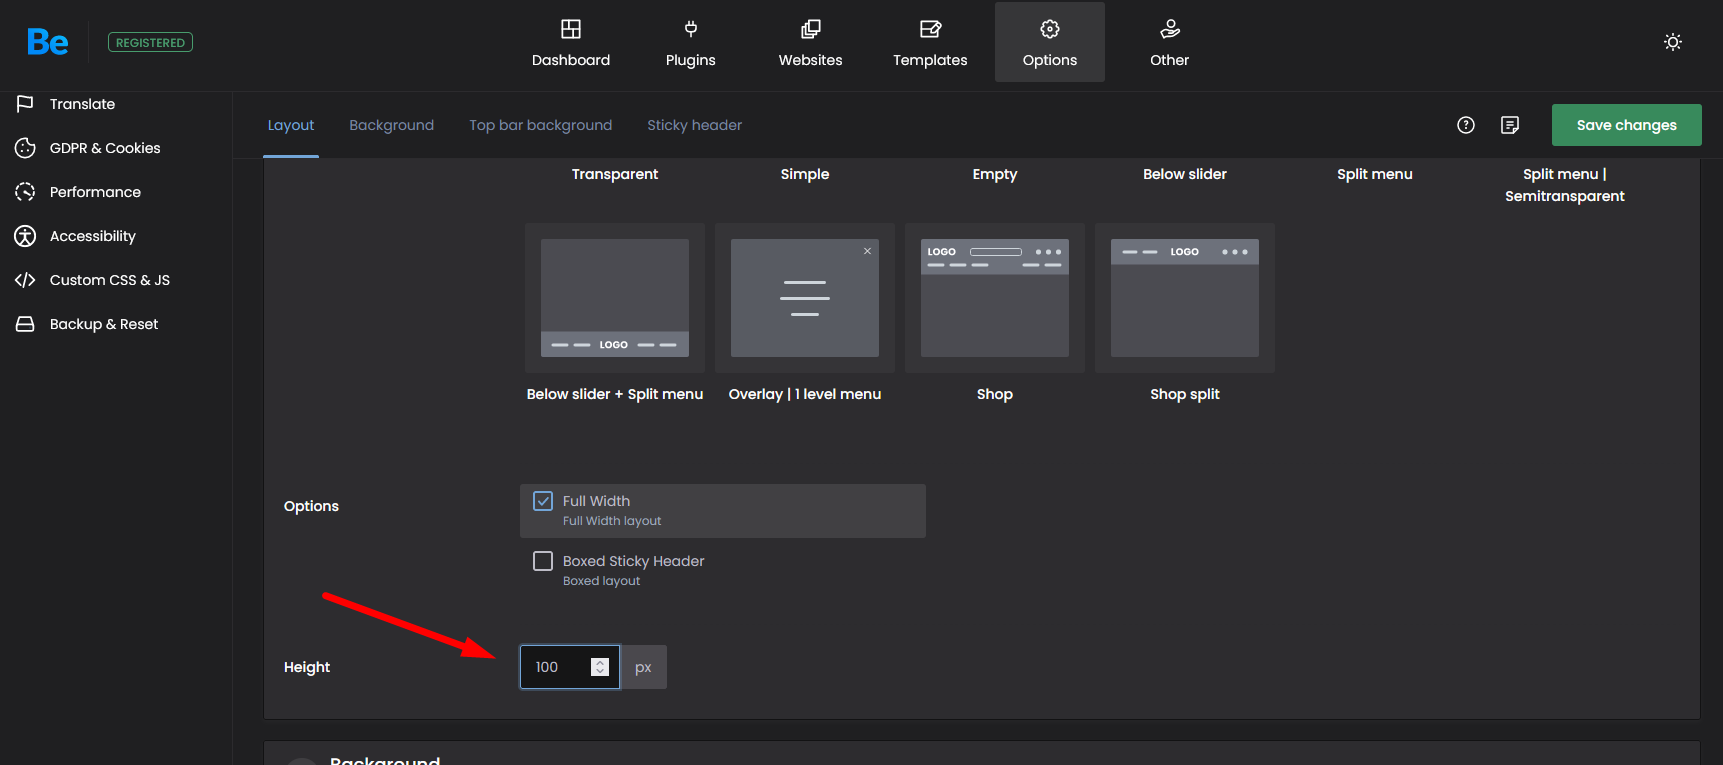Click the Transparent layout label
This screenshot has width=1723, height=765.
pyautogui.click(x=615, y=174)
